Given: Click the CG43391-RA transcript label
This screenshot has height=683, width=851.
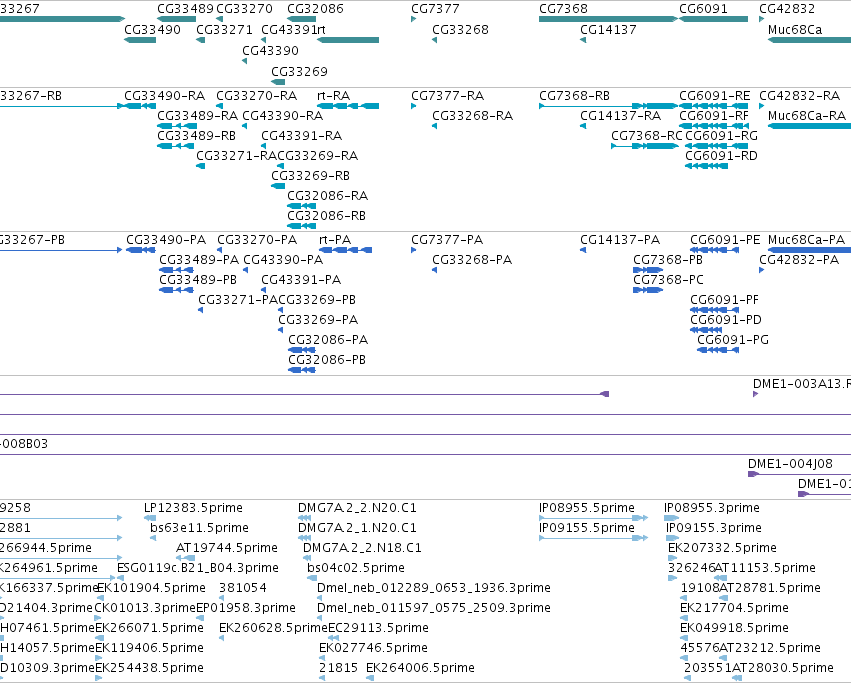Looking at the screenshot, I should point(301,136).
